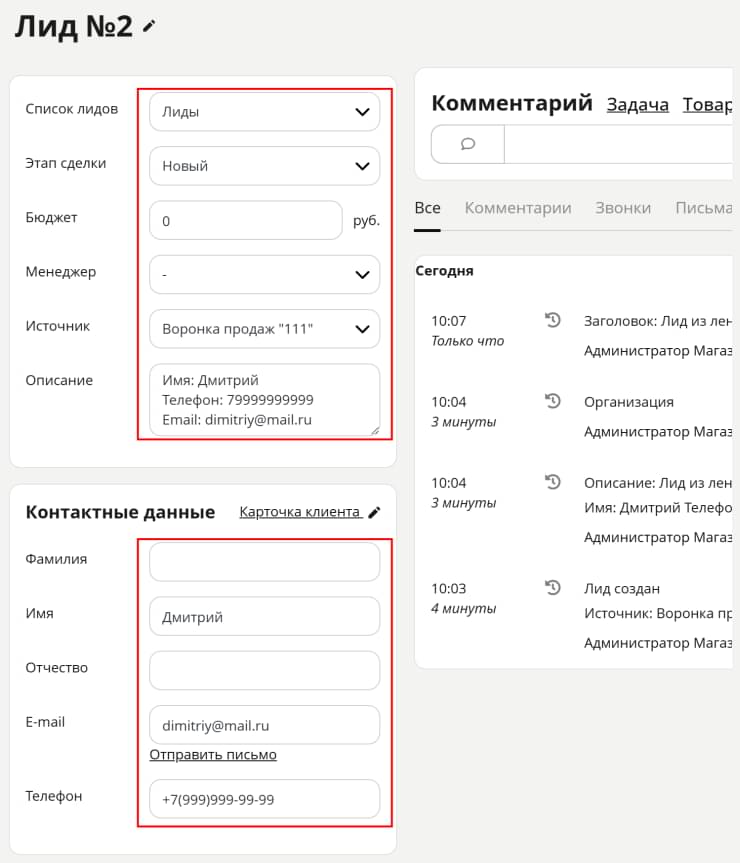The image size is (740, 863).
Task: Click history icon beside Лид создан entry
Action: coord(552,587)
